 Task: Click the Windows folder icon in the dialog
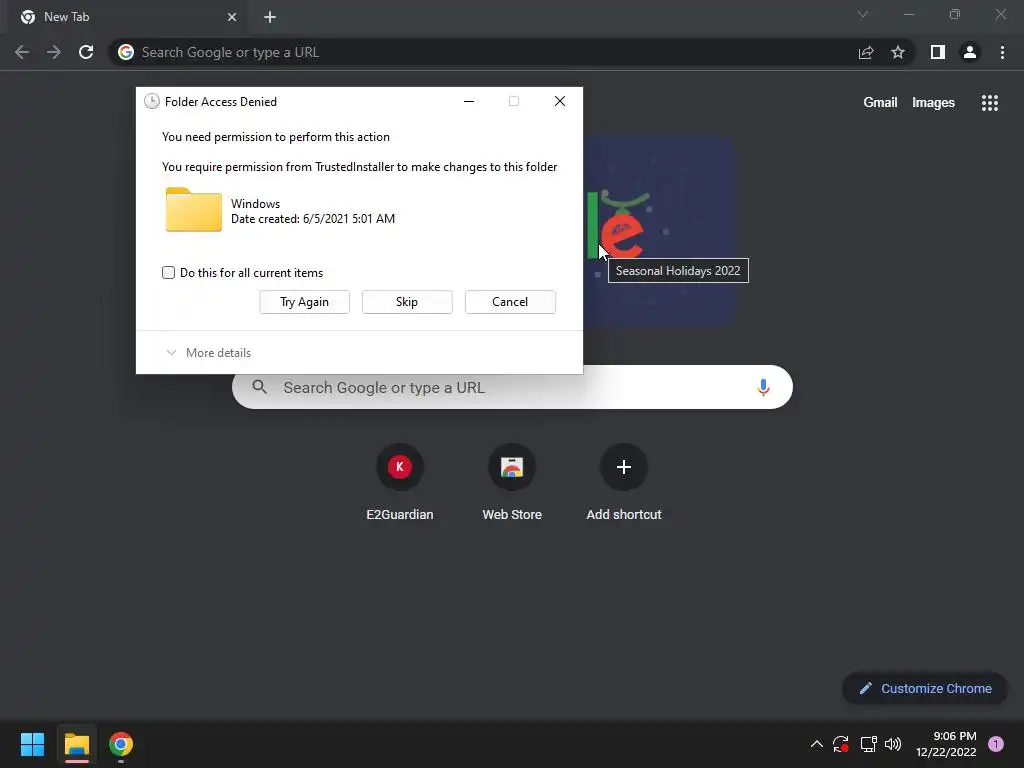tap(193, 210)
